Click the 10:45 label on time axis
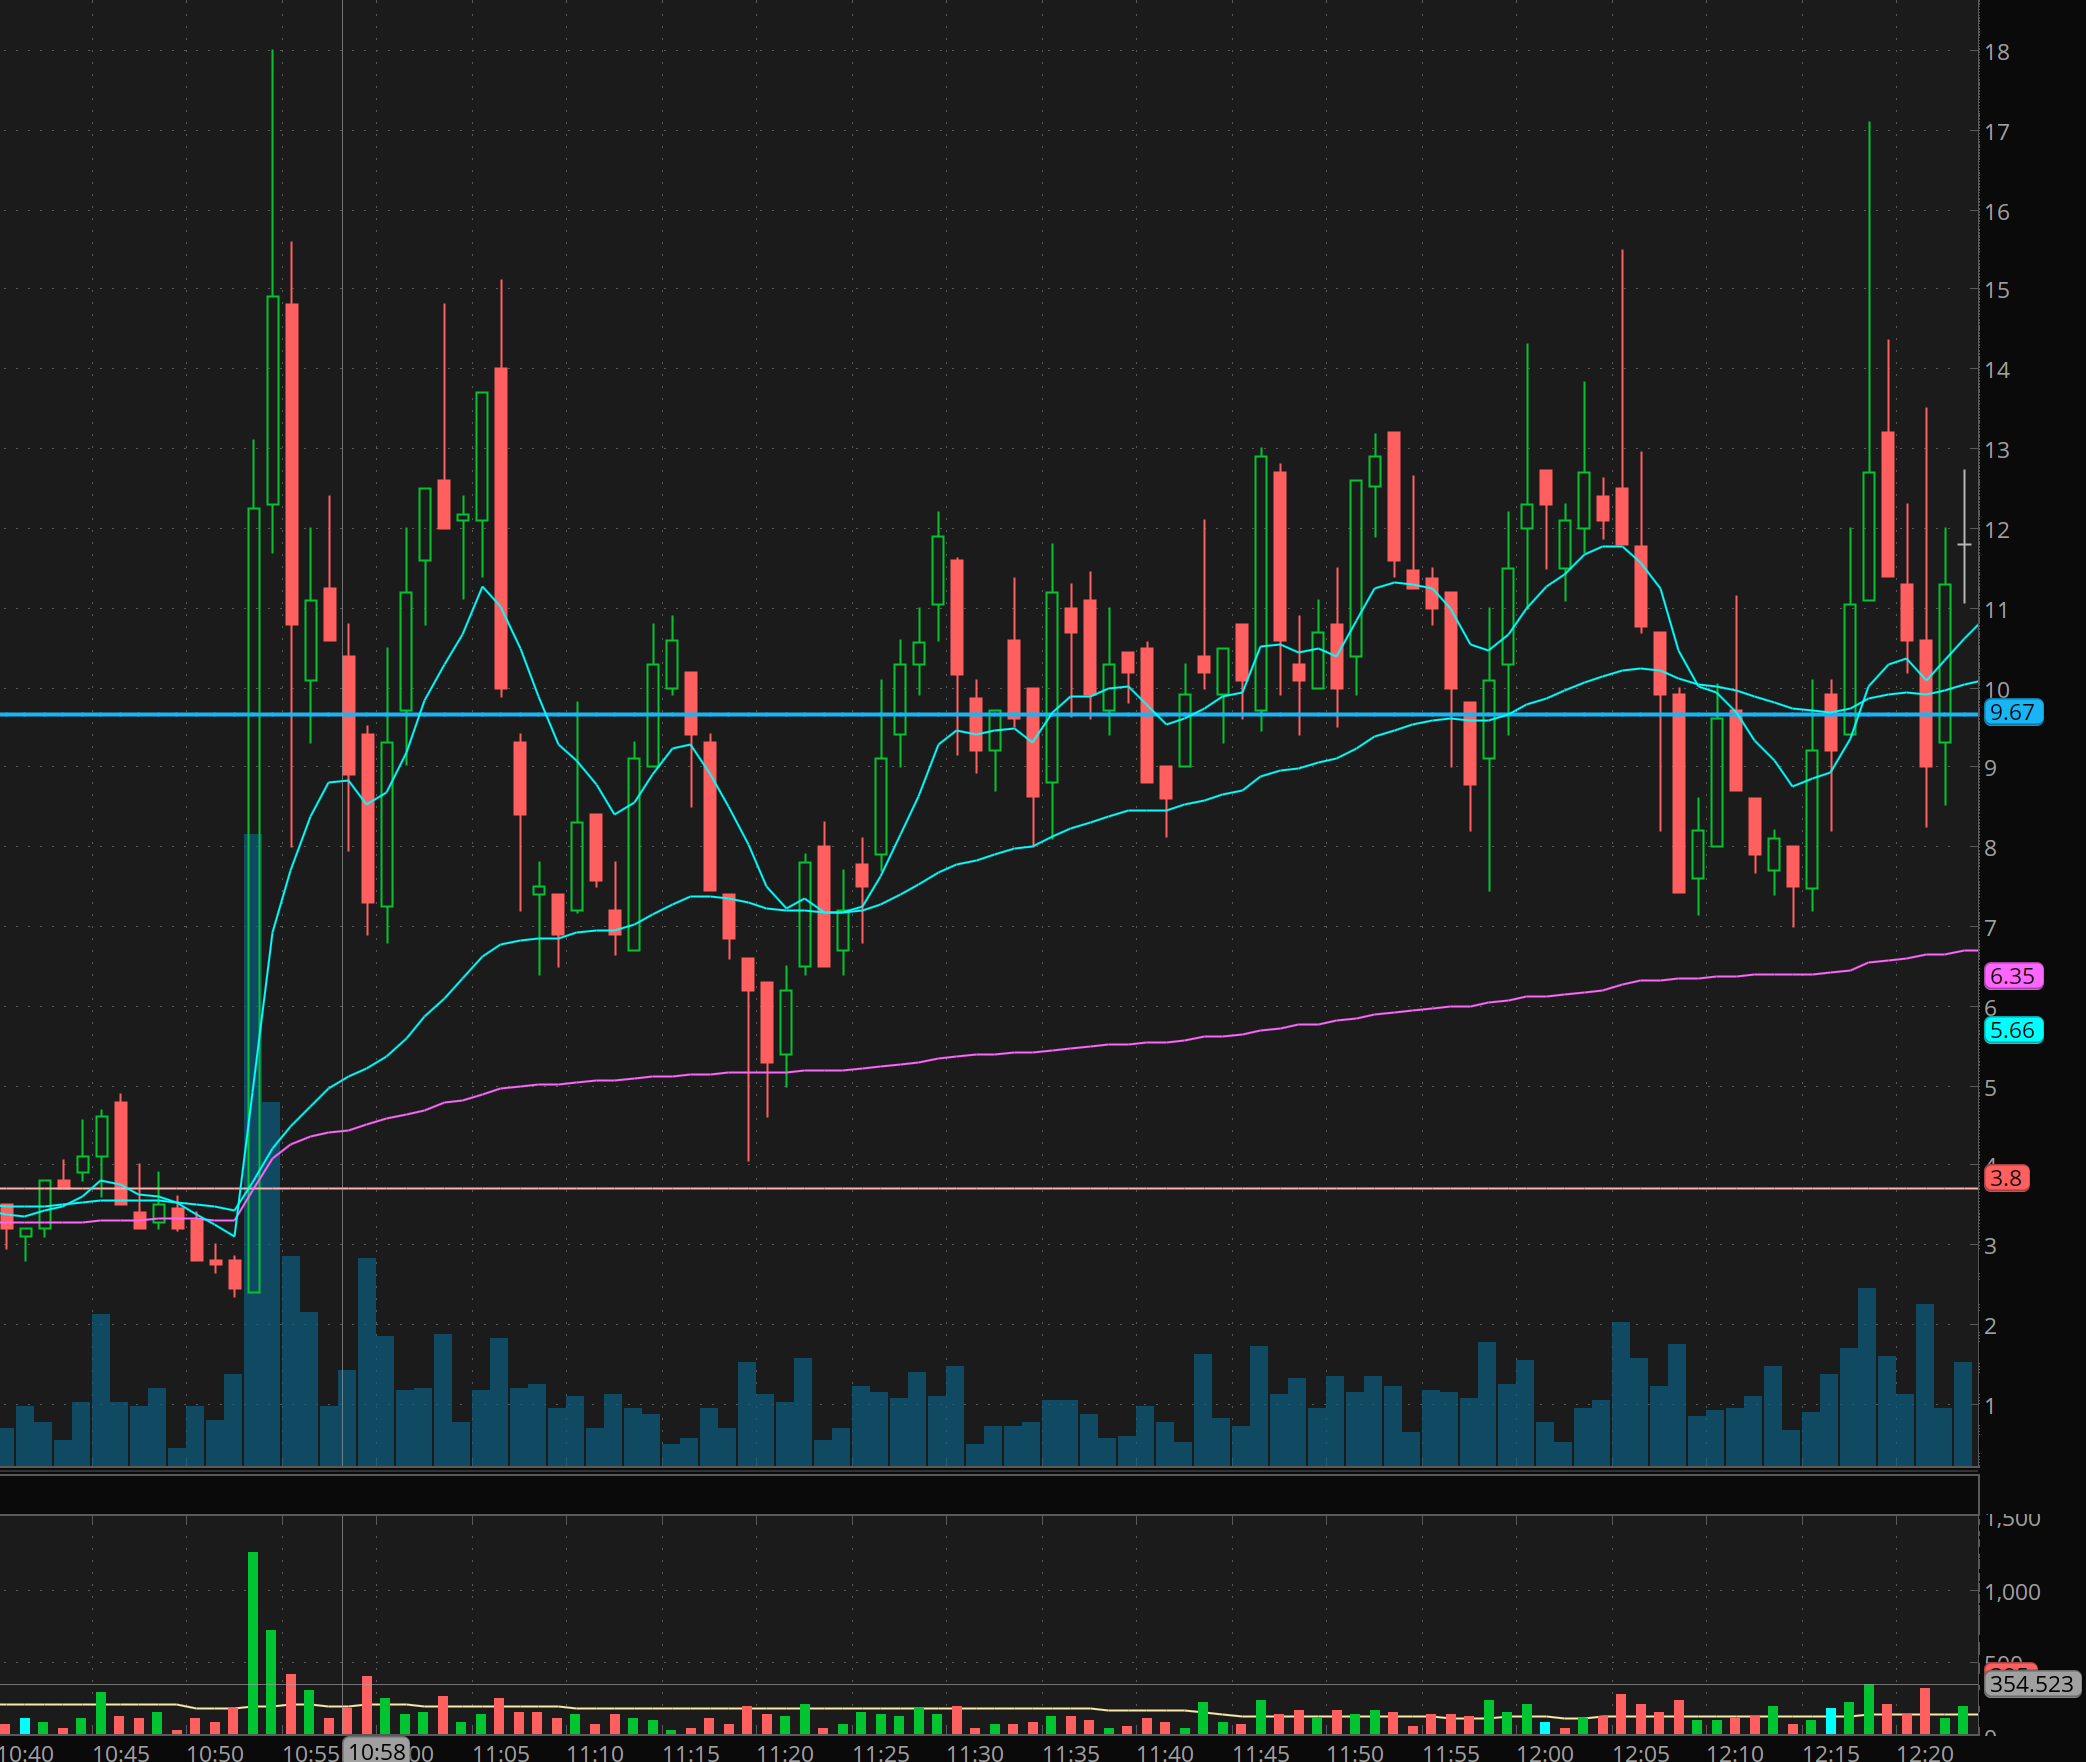 tap(120, 1752)
